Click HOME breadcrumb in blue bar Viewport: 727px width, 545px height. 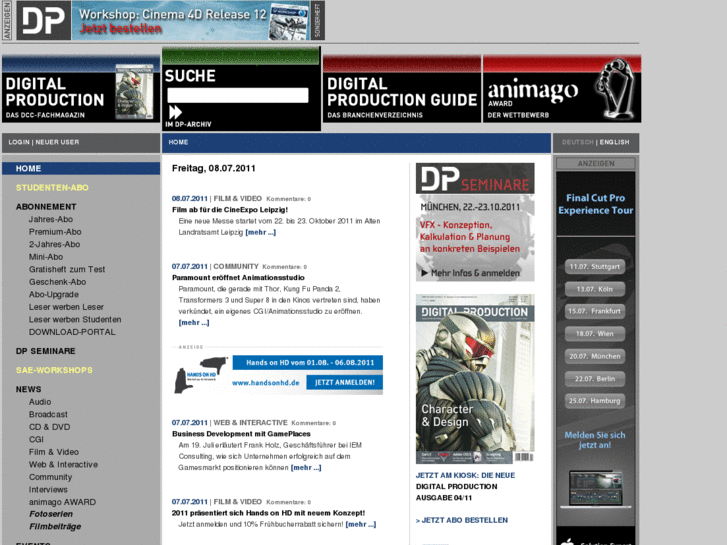(x=179, y=142)
